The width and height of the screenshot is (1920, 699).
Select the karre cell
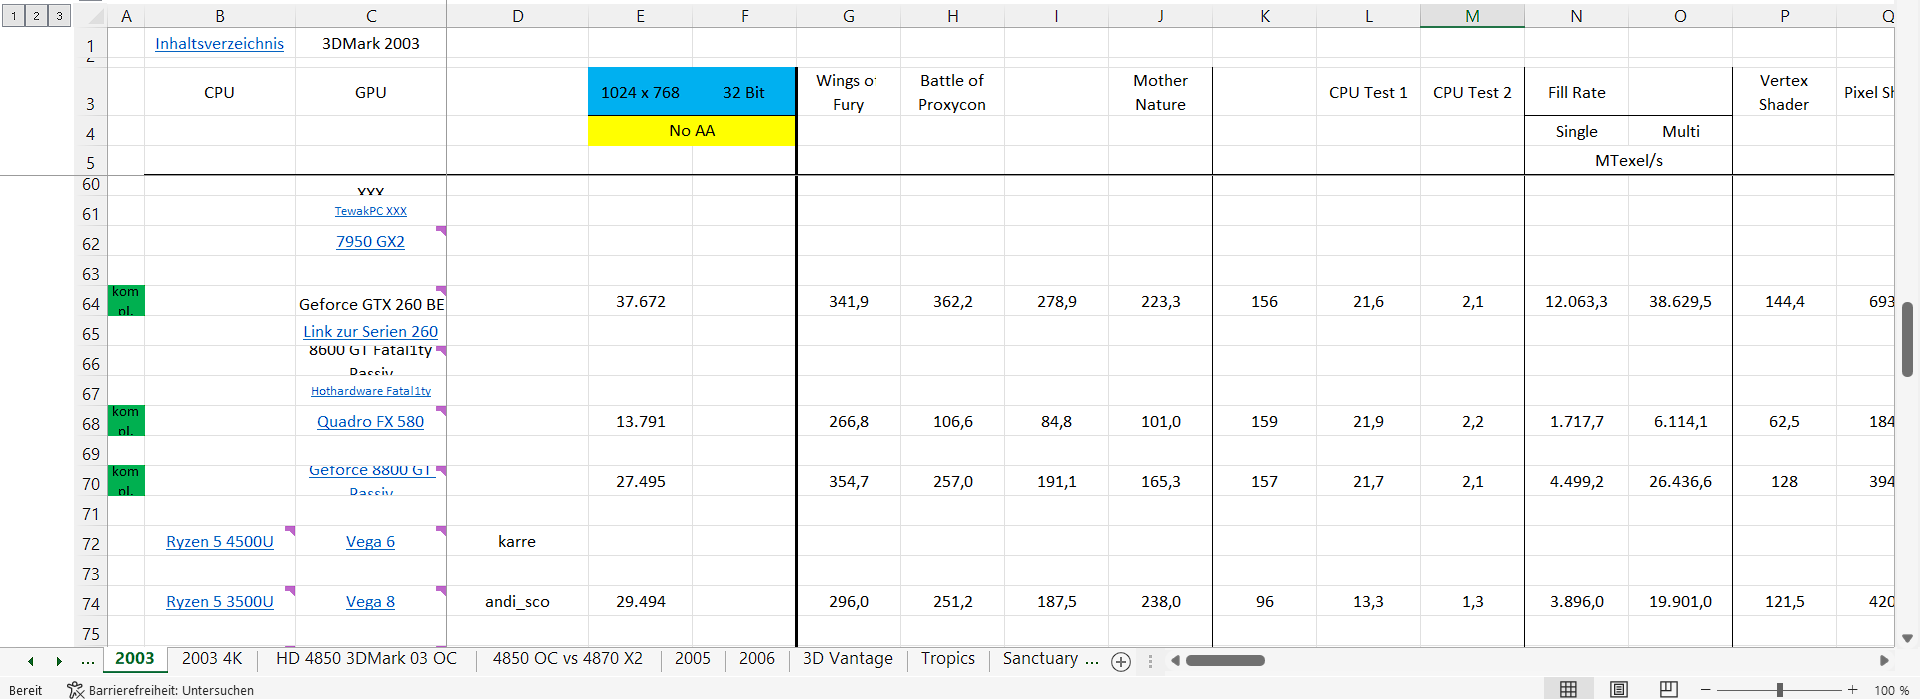[517, 541]
